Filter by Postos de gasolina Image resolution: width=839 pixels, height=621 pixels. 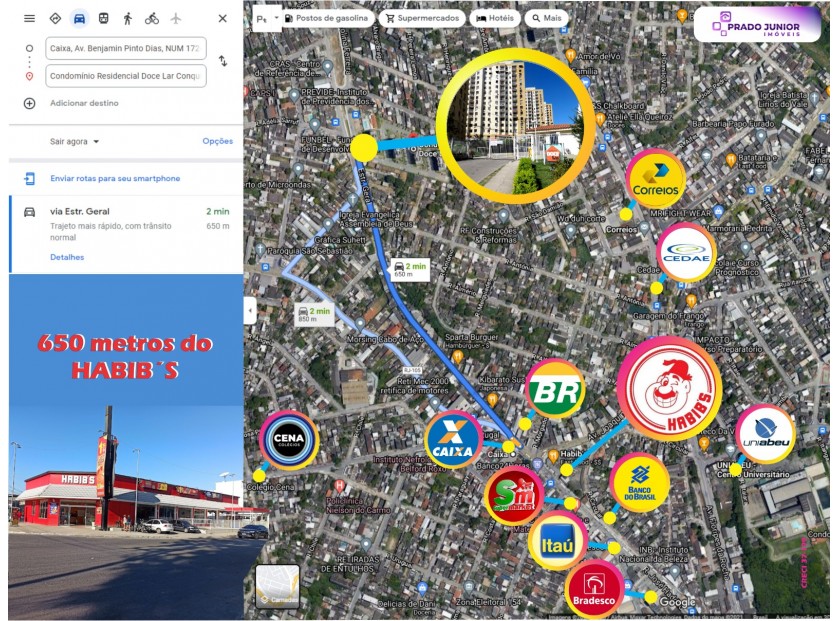click(x=326, y=18)
